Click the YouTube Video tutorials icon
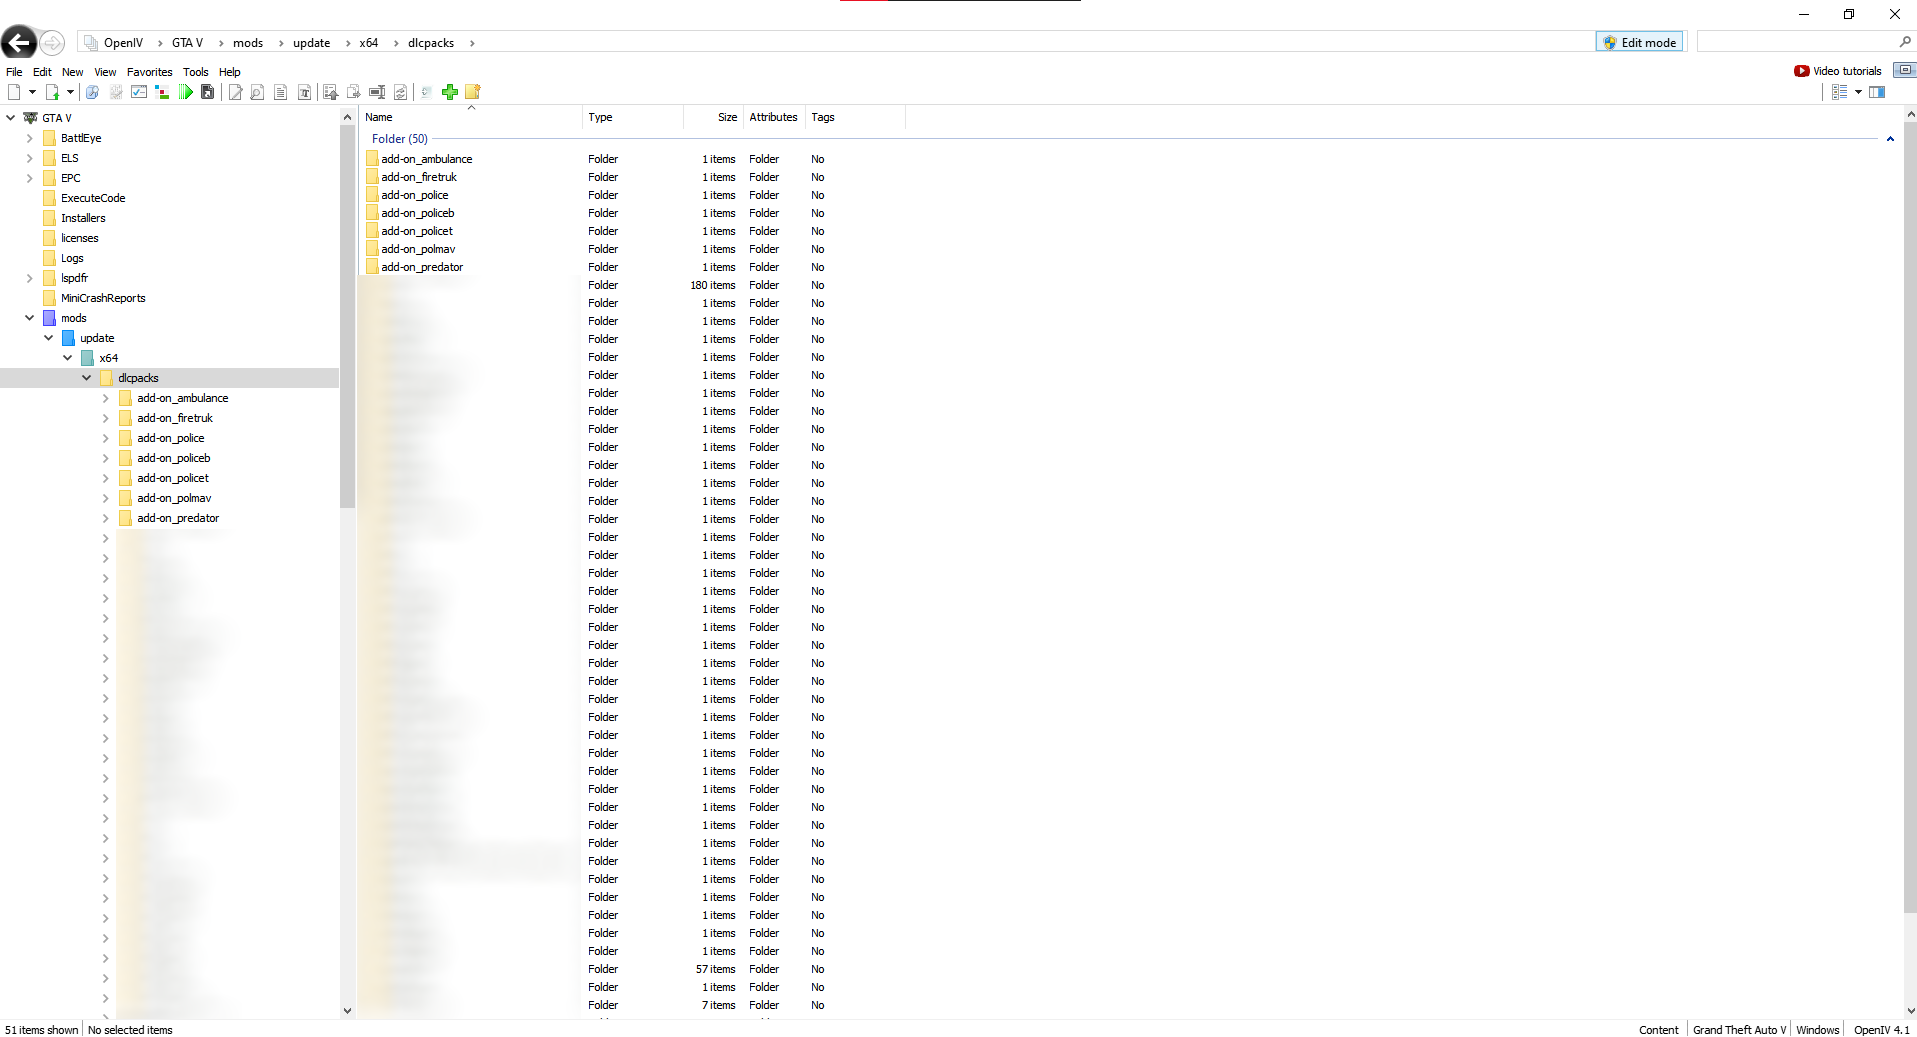The height and width of the screenshot is (1037, 1917). point(1801,71)
